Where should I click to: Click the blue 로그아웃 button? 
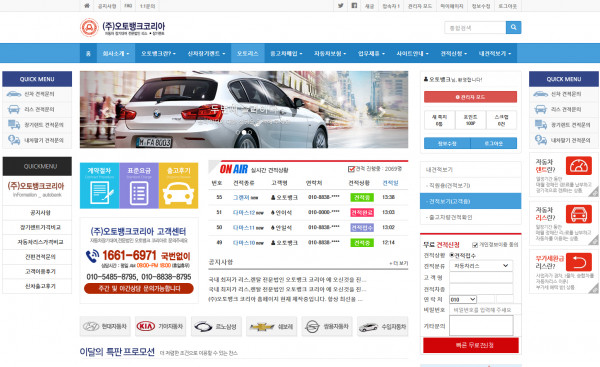[x=494, y=144]
